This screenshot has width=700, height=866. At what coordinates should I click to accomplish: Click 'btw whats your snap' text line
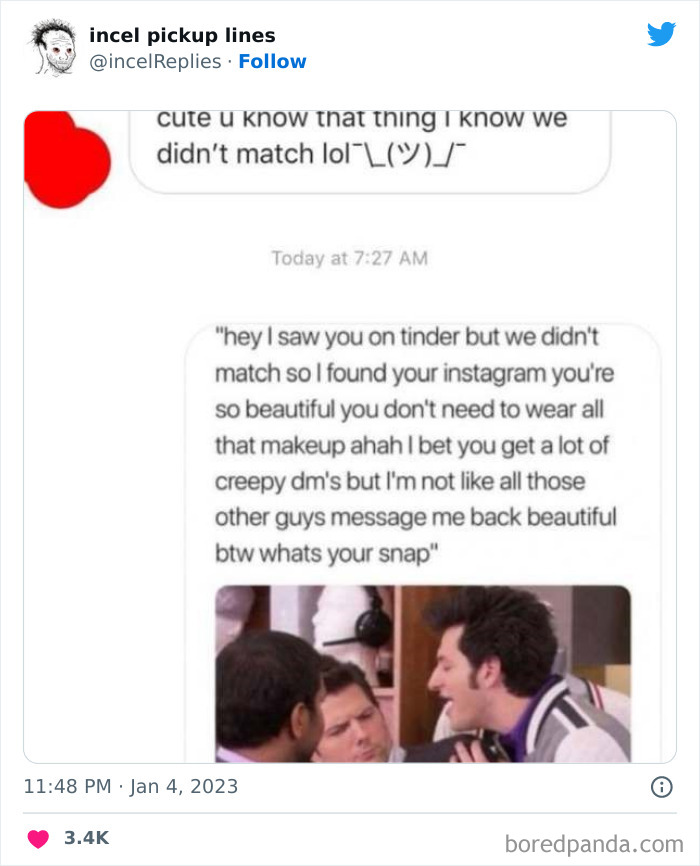point(326,553)
